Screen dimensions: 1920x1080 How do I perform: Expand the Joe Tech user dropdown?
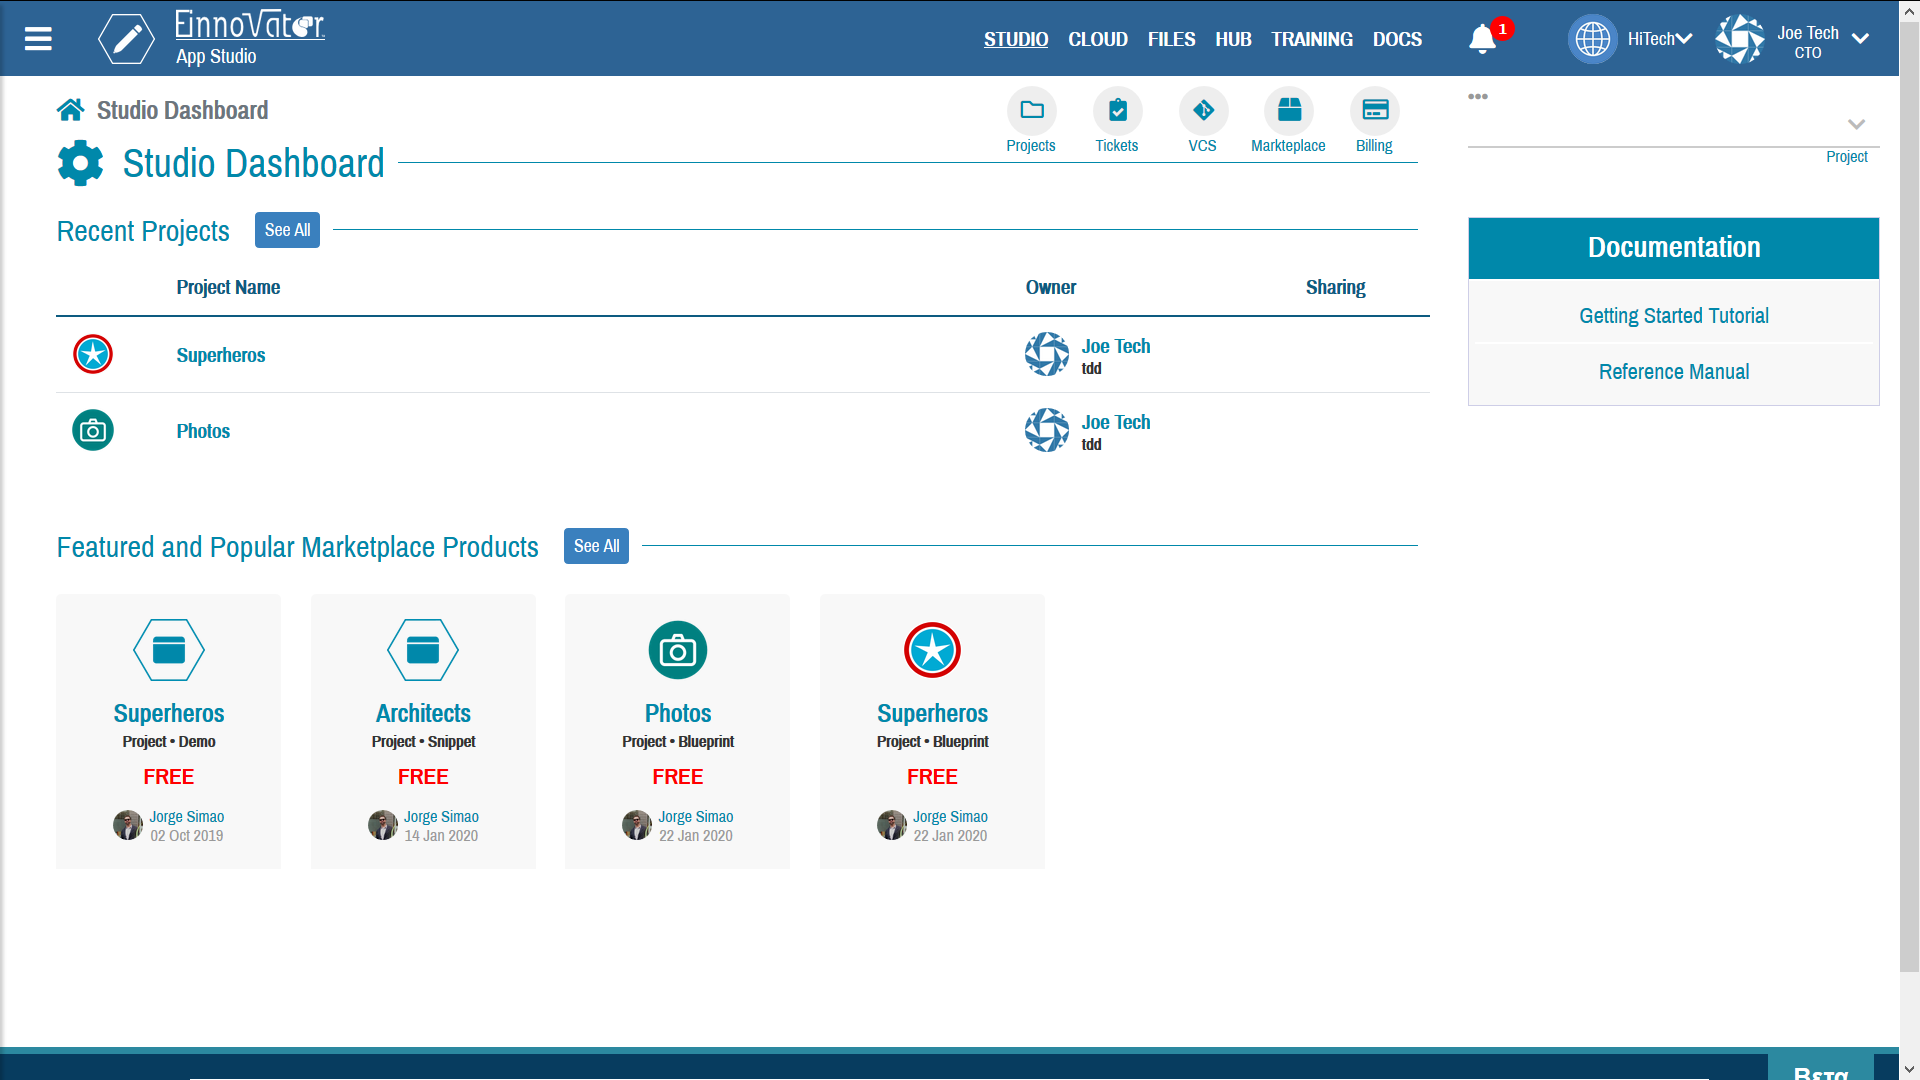[1861, 40]
